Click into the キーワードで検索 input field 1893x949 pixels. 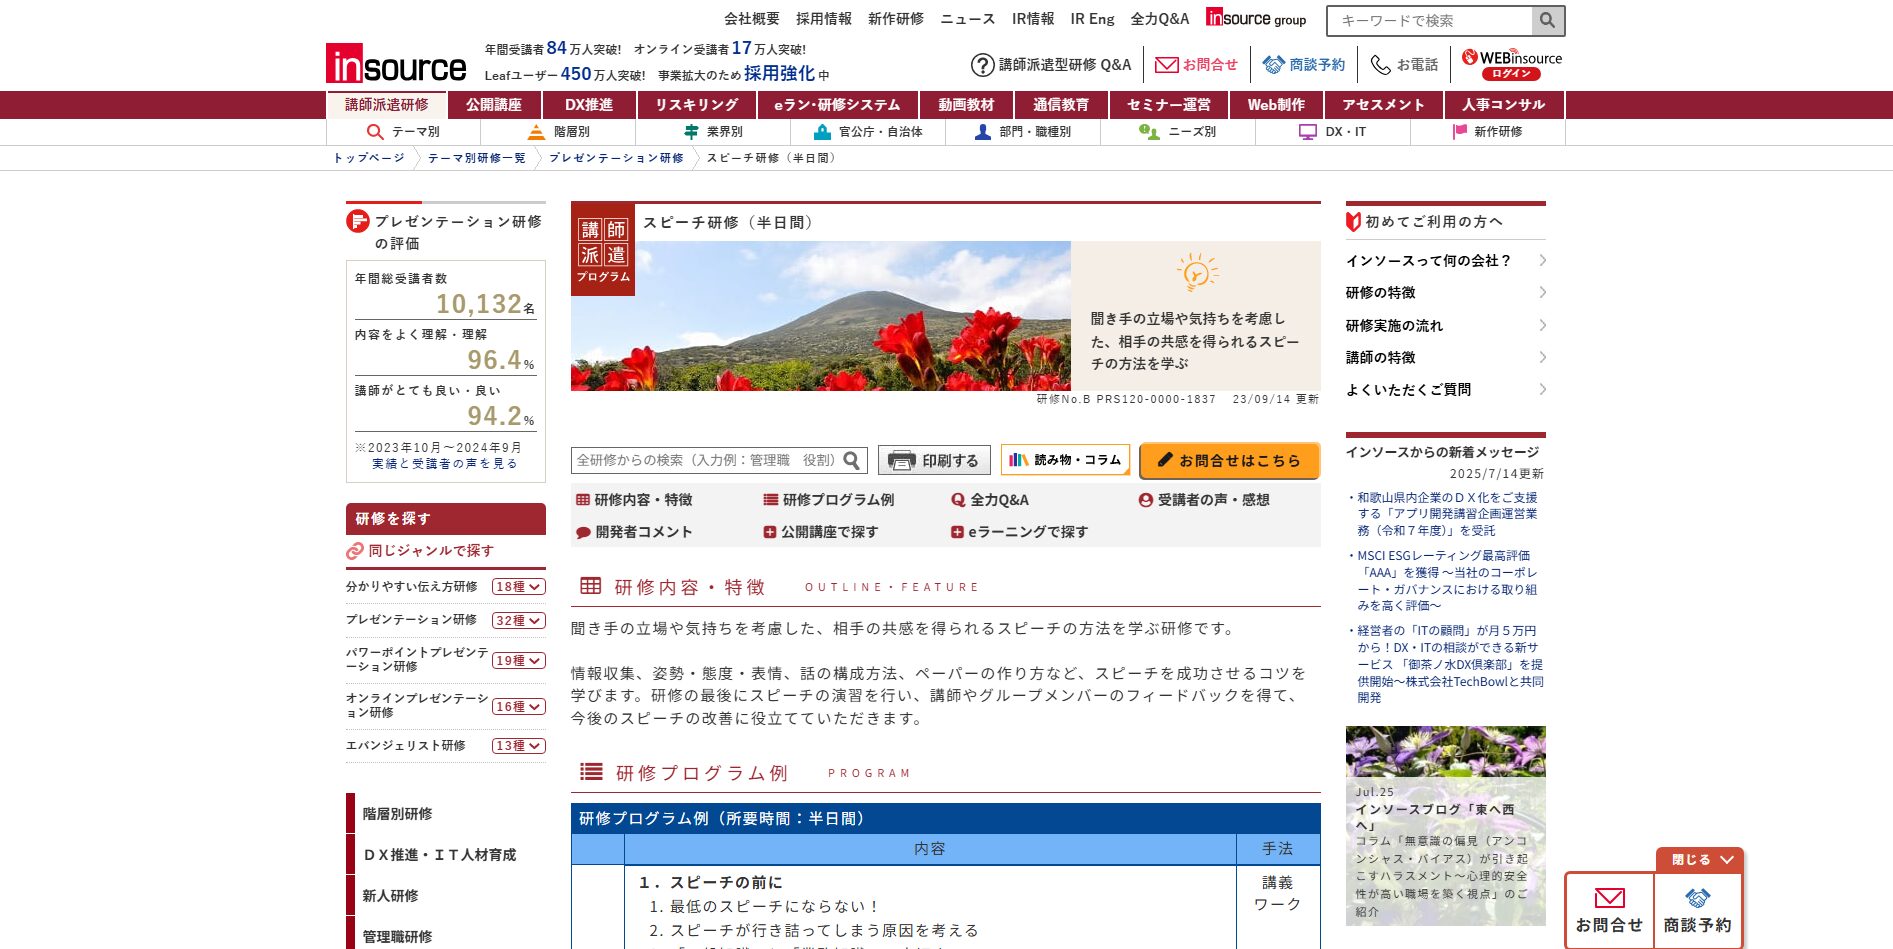[x=1430, y=21]
